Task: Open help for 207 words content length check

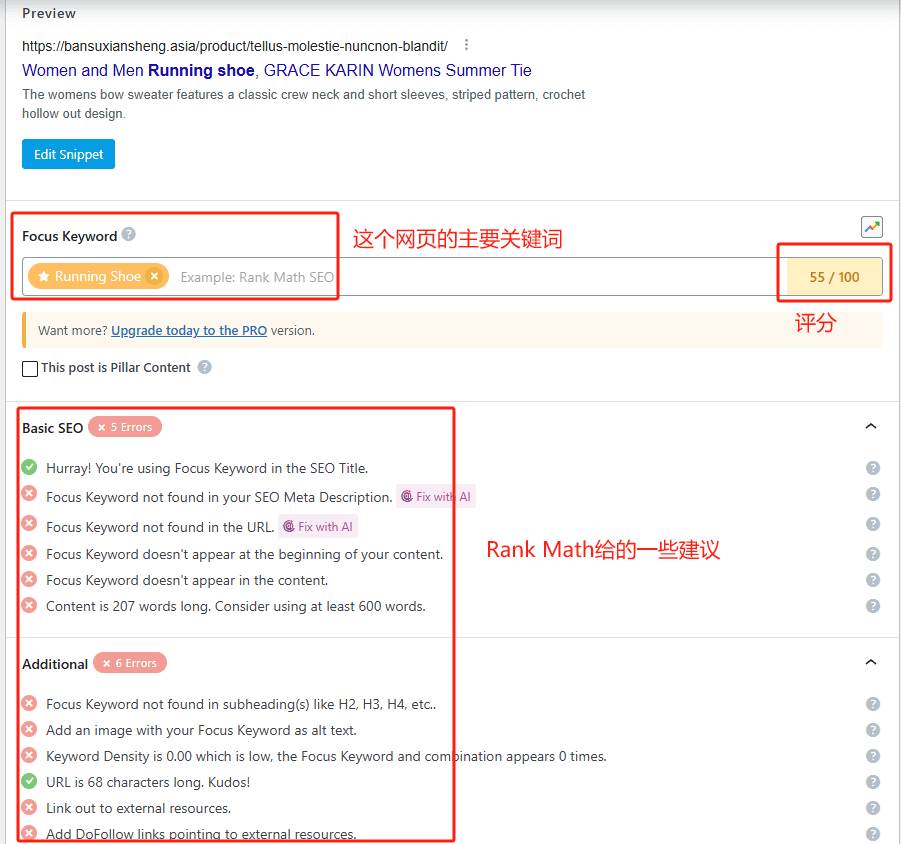Action: (873, 606)
